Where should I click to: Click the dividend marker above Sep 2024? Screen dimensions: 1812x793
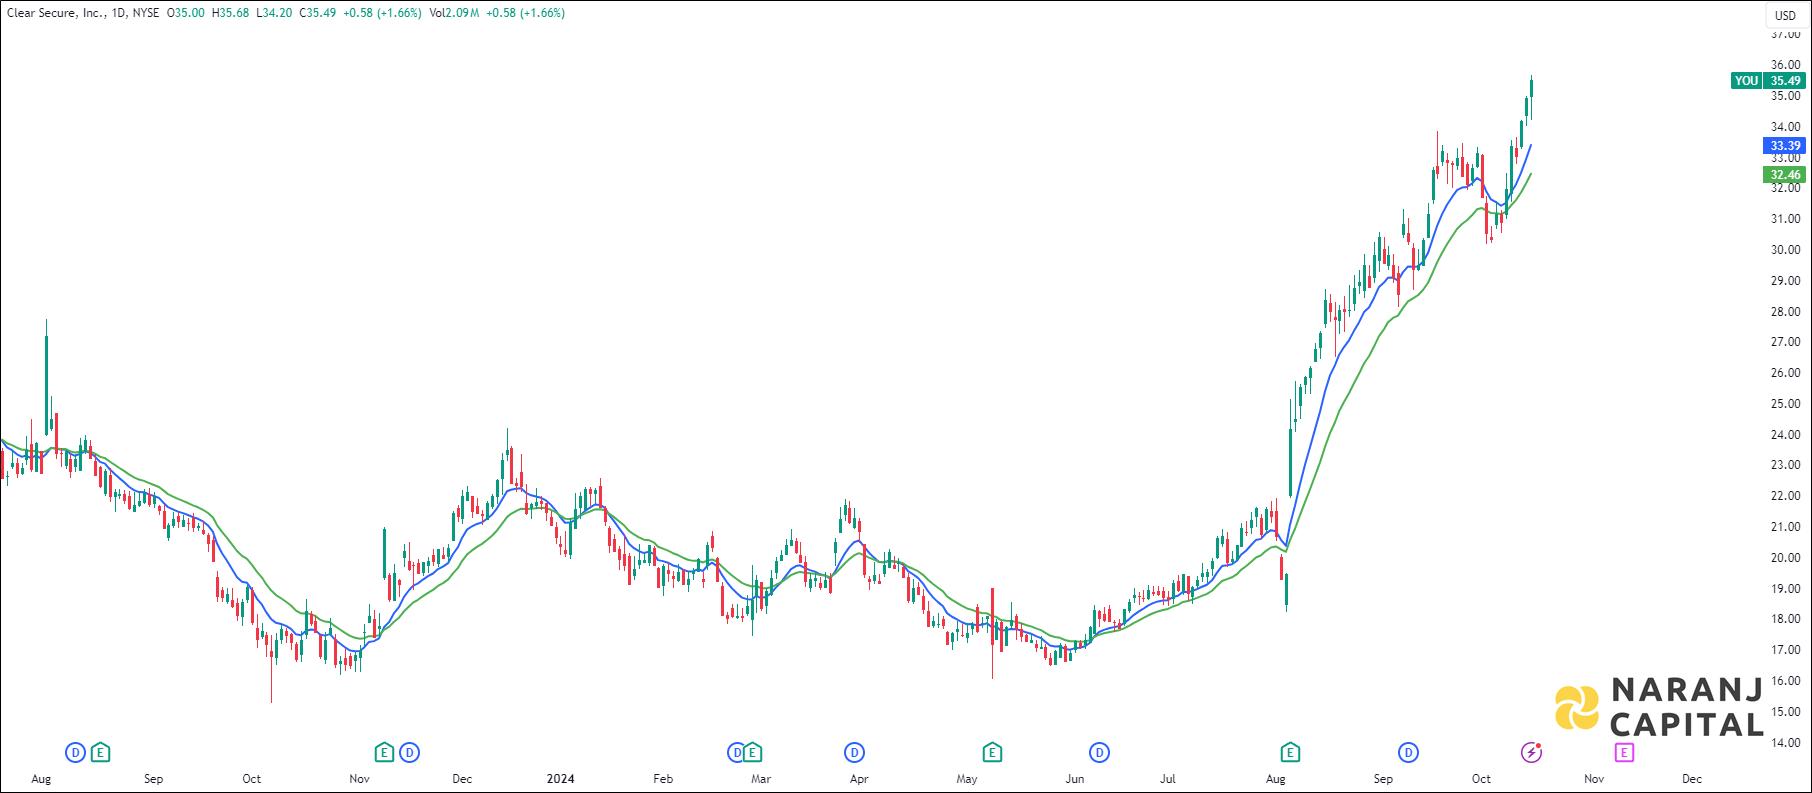[1408, 752]
